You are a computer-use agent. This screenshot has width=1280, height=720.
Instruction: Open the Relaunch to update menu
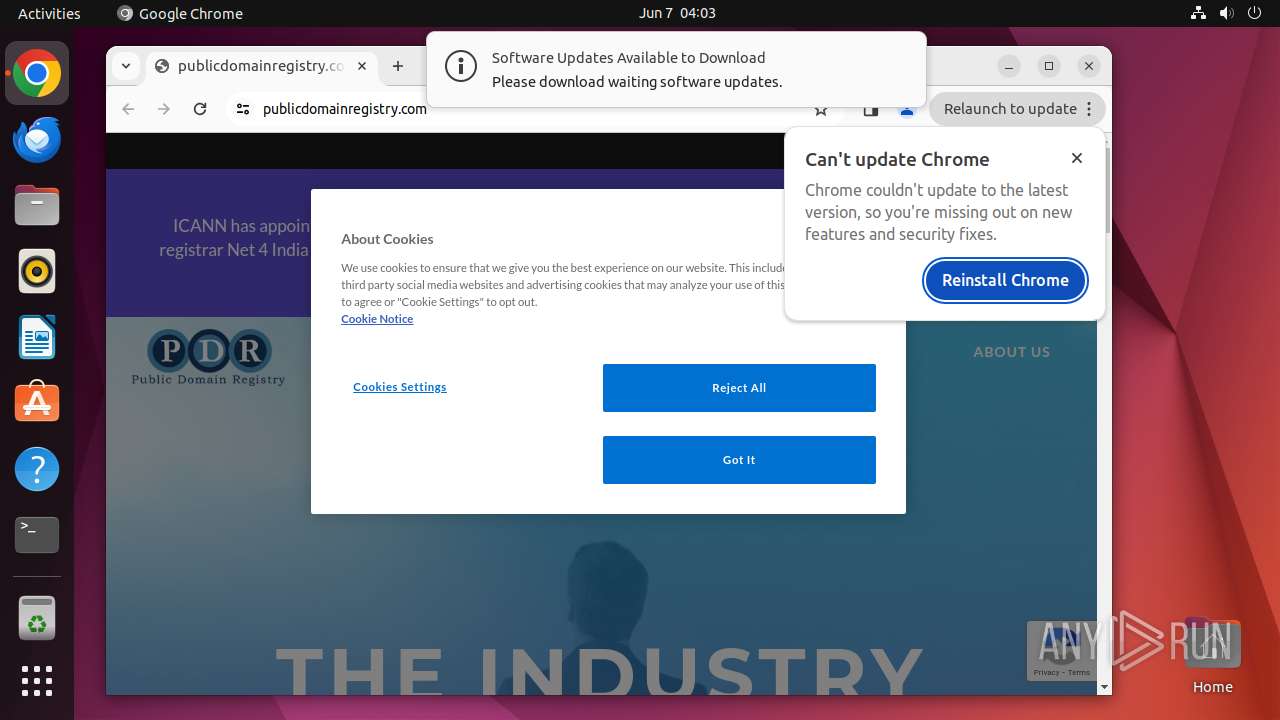click(x=1017, y=109)
